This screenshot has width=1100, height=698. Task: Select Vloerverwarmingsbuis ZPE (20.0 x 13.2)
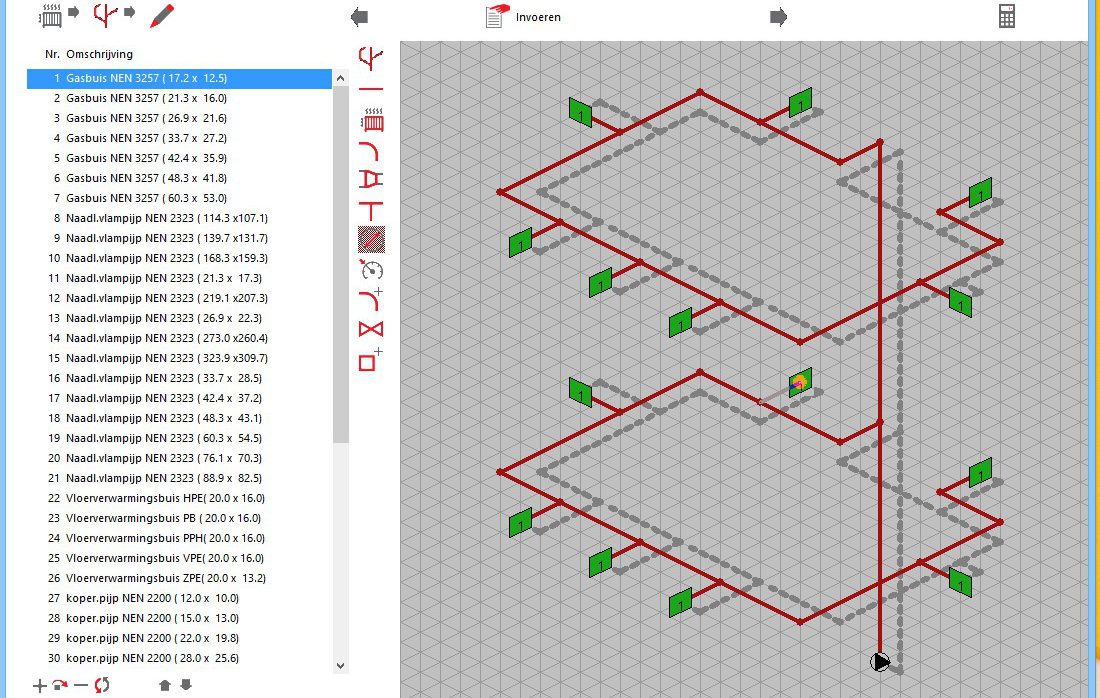click(x=179, y=578)
